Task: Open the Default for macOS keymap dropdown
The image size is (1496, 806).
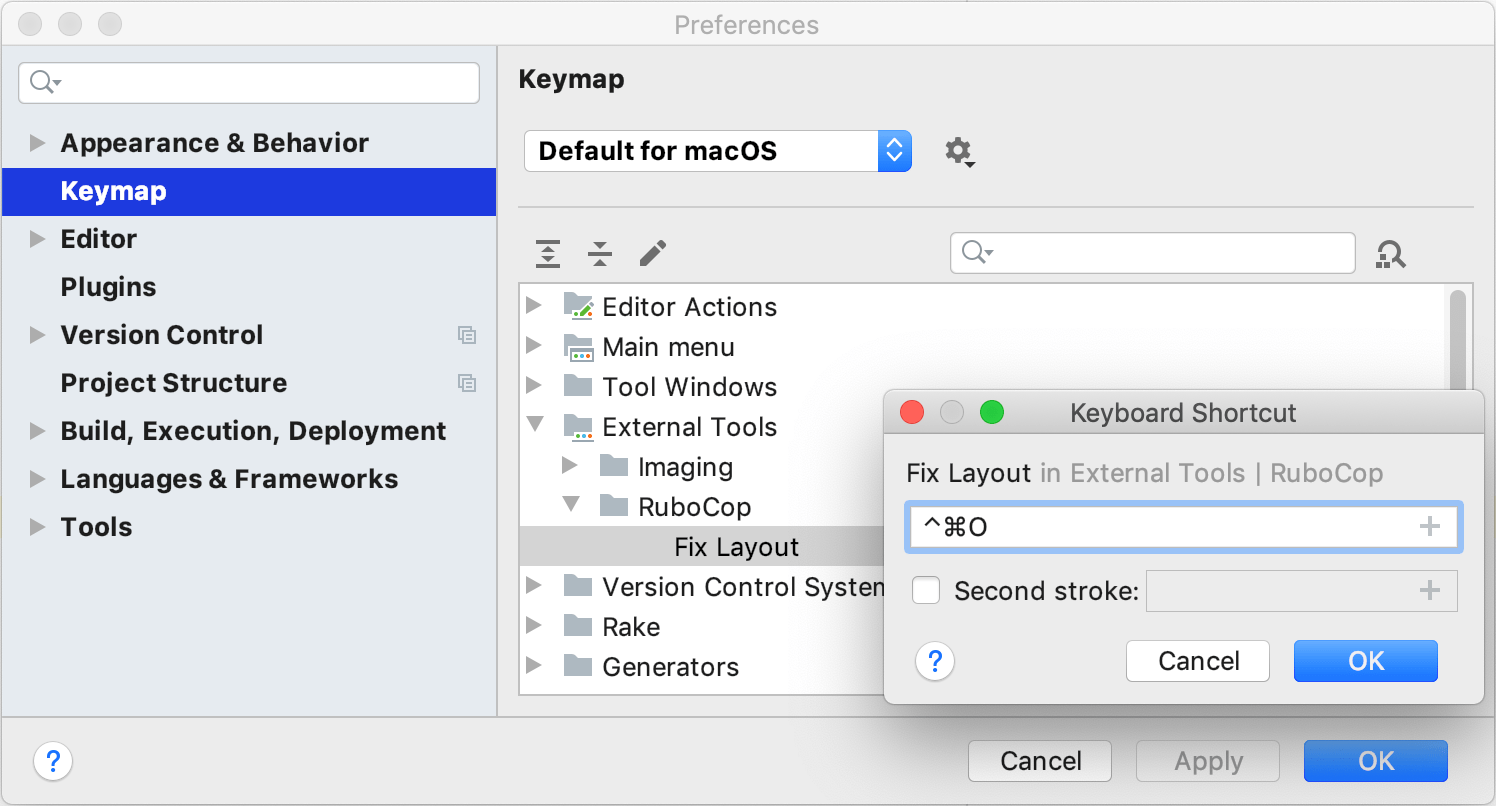Action: (x=716, y=151)
